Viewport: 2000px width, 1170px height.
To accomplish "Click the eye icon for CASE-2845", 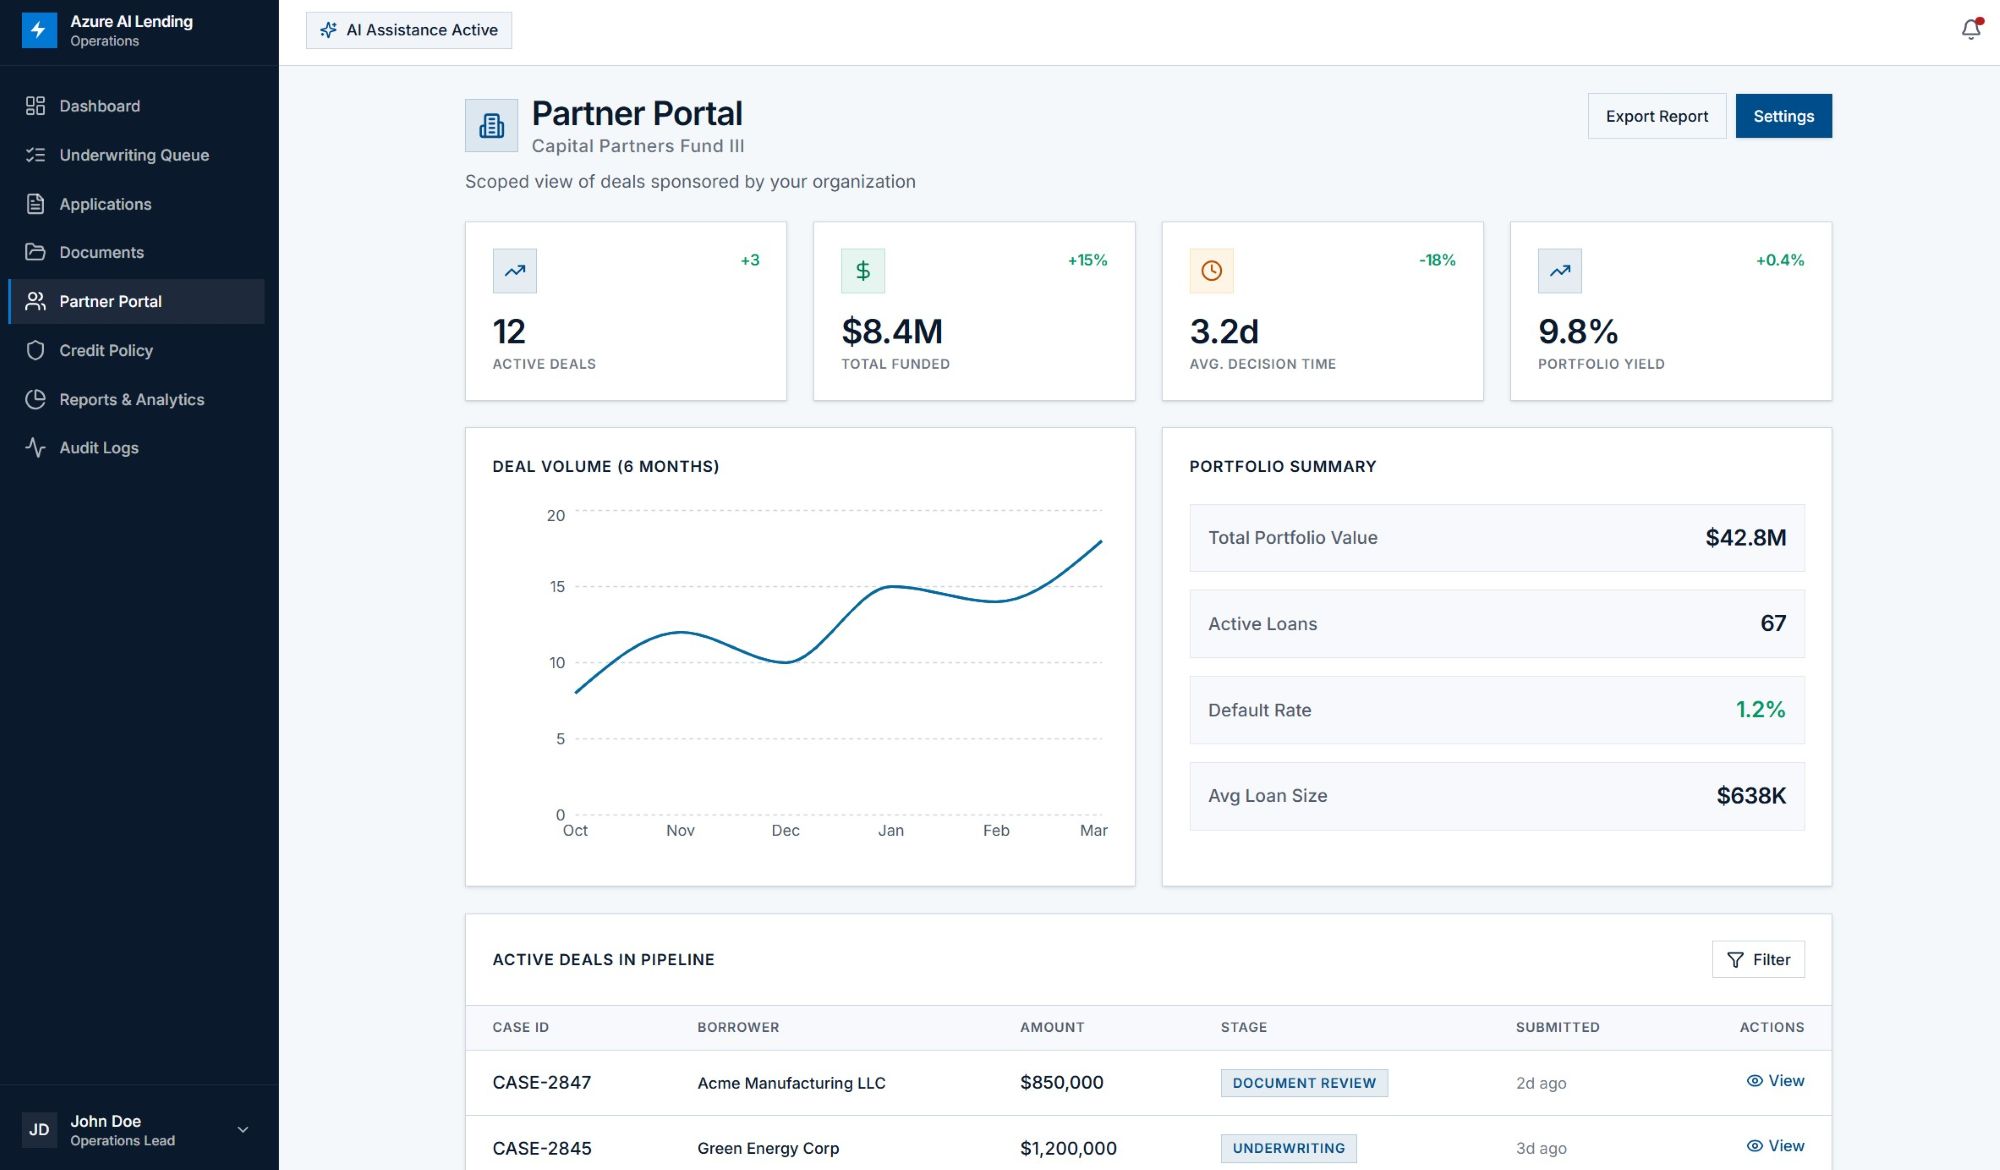I will [1754, 1146].
